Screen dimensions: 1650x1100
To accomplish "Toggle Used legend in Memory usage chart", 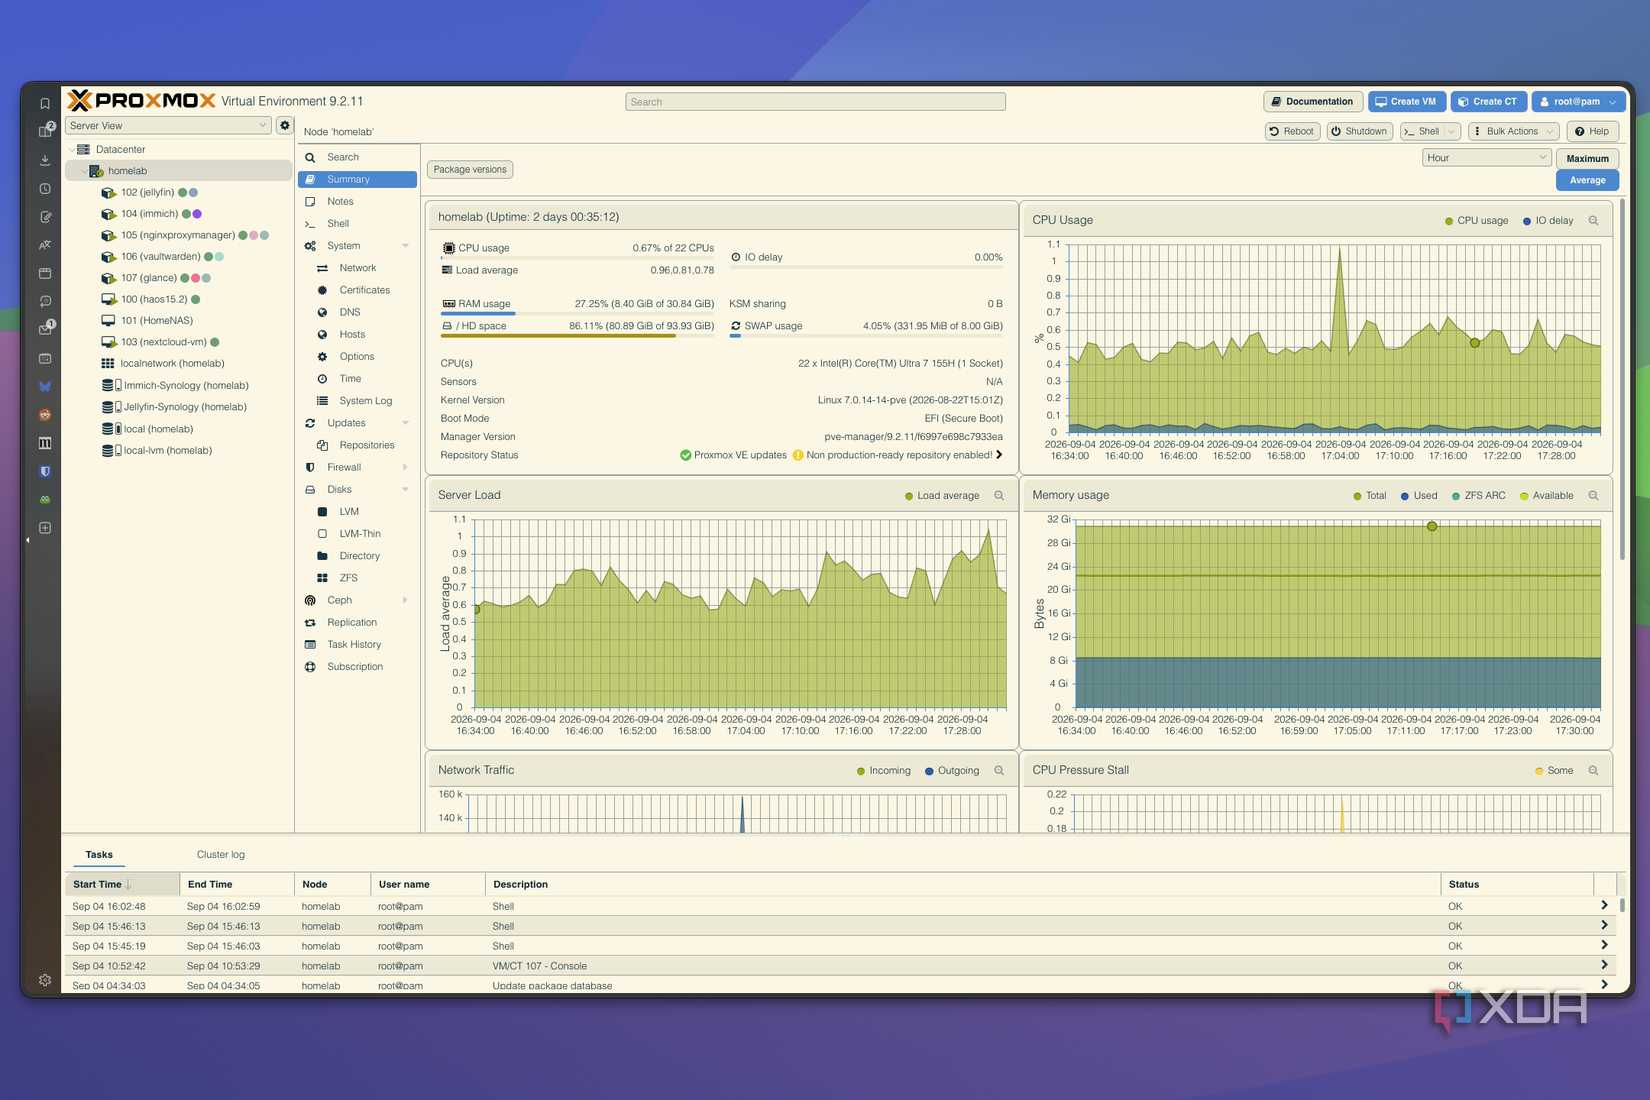I will click(1419, 496).
